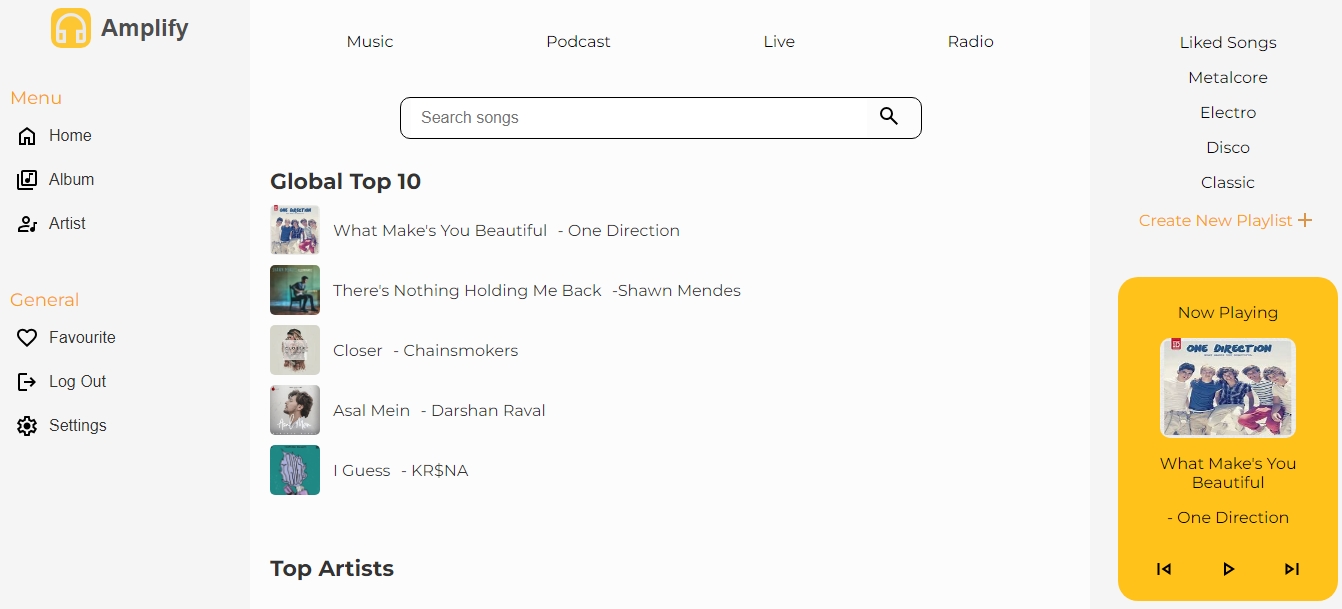
Task: Skip to the previous track
Action: point(1164,569)
